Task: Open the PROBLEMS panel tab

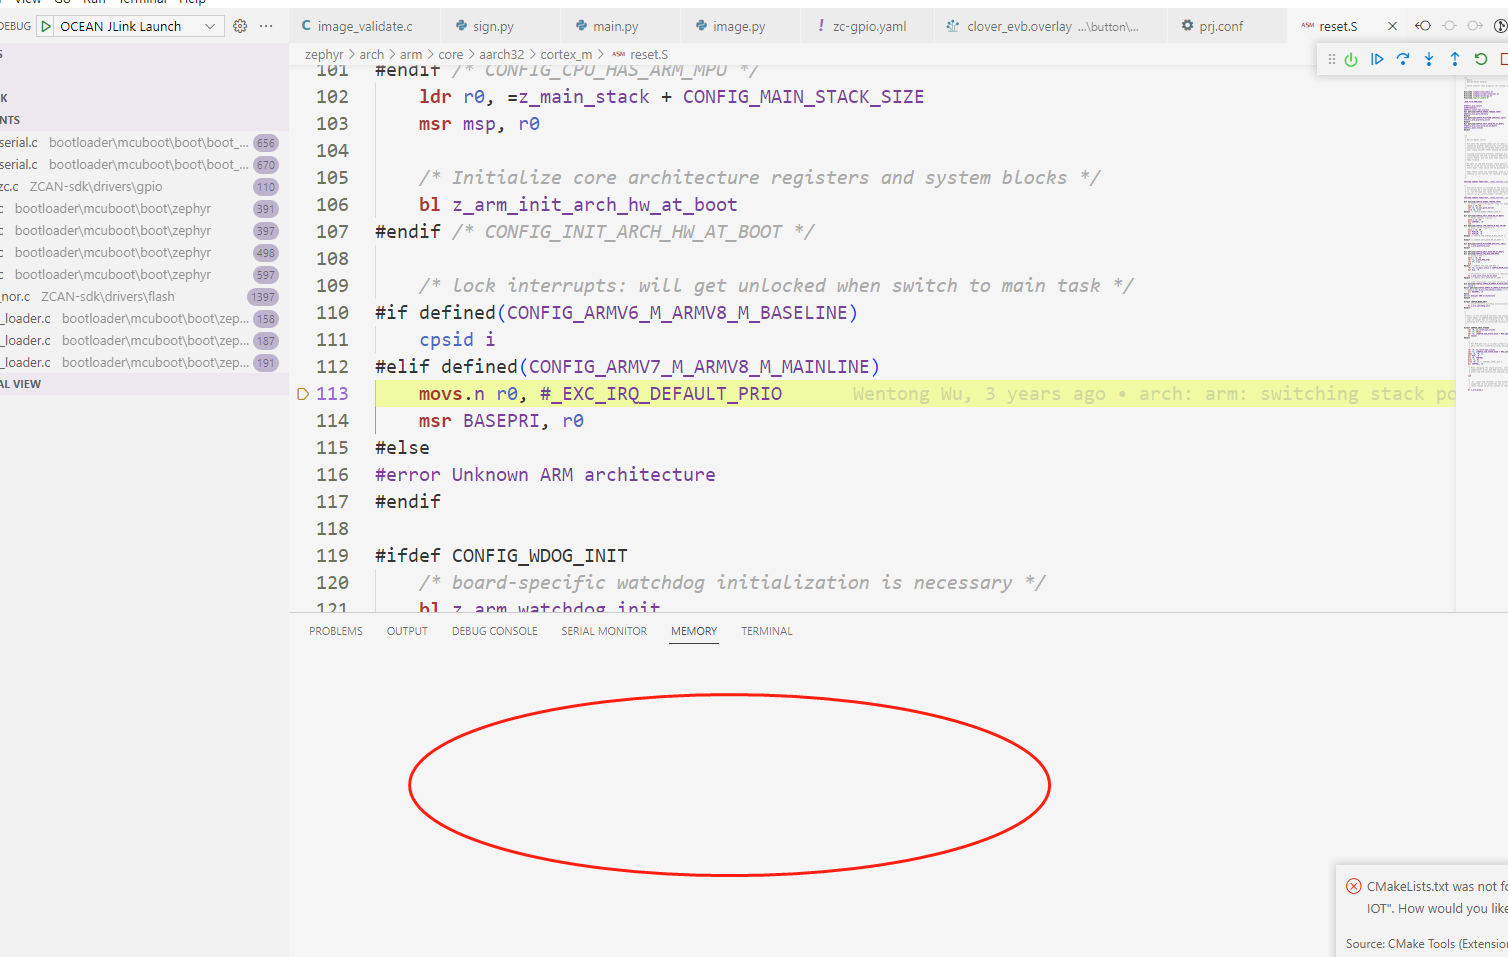Action: pyautogui.click(x=336, y=631)
